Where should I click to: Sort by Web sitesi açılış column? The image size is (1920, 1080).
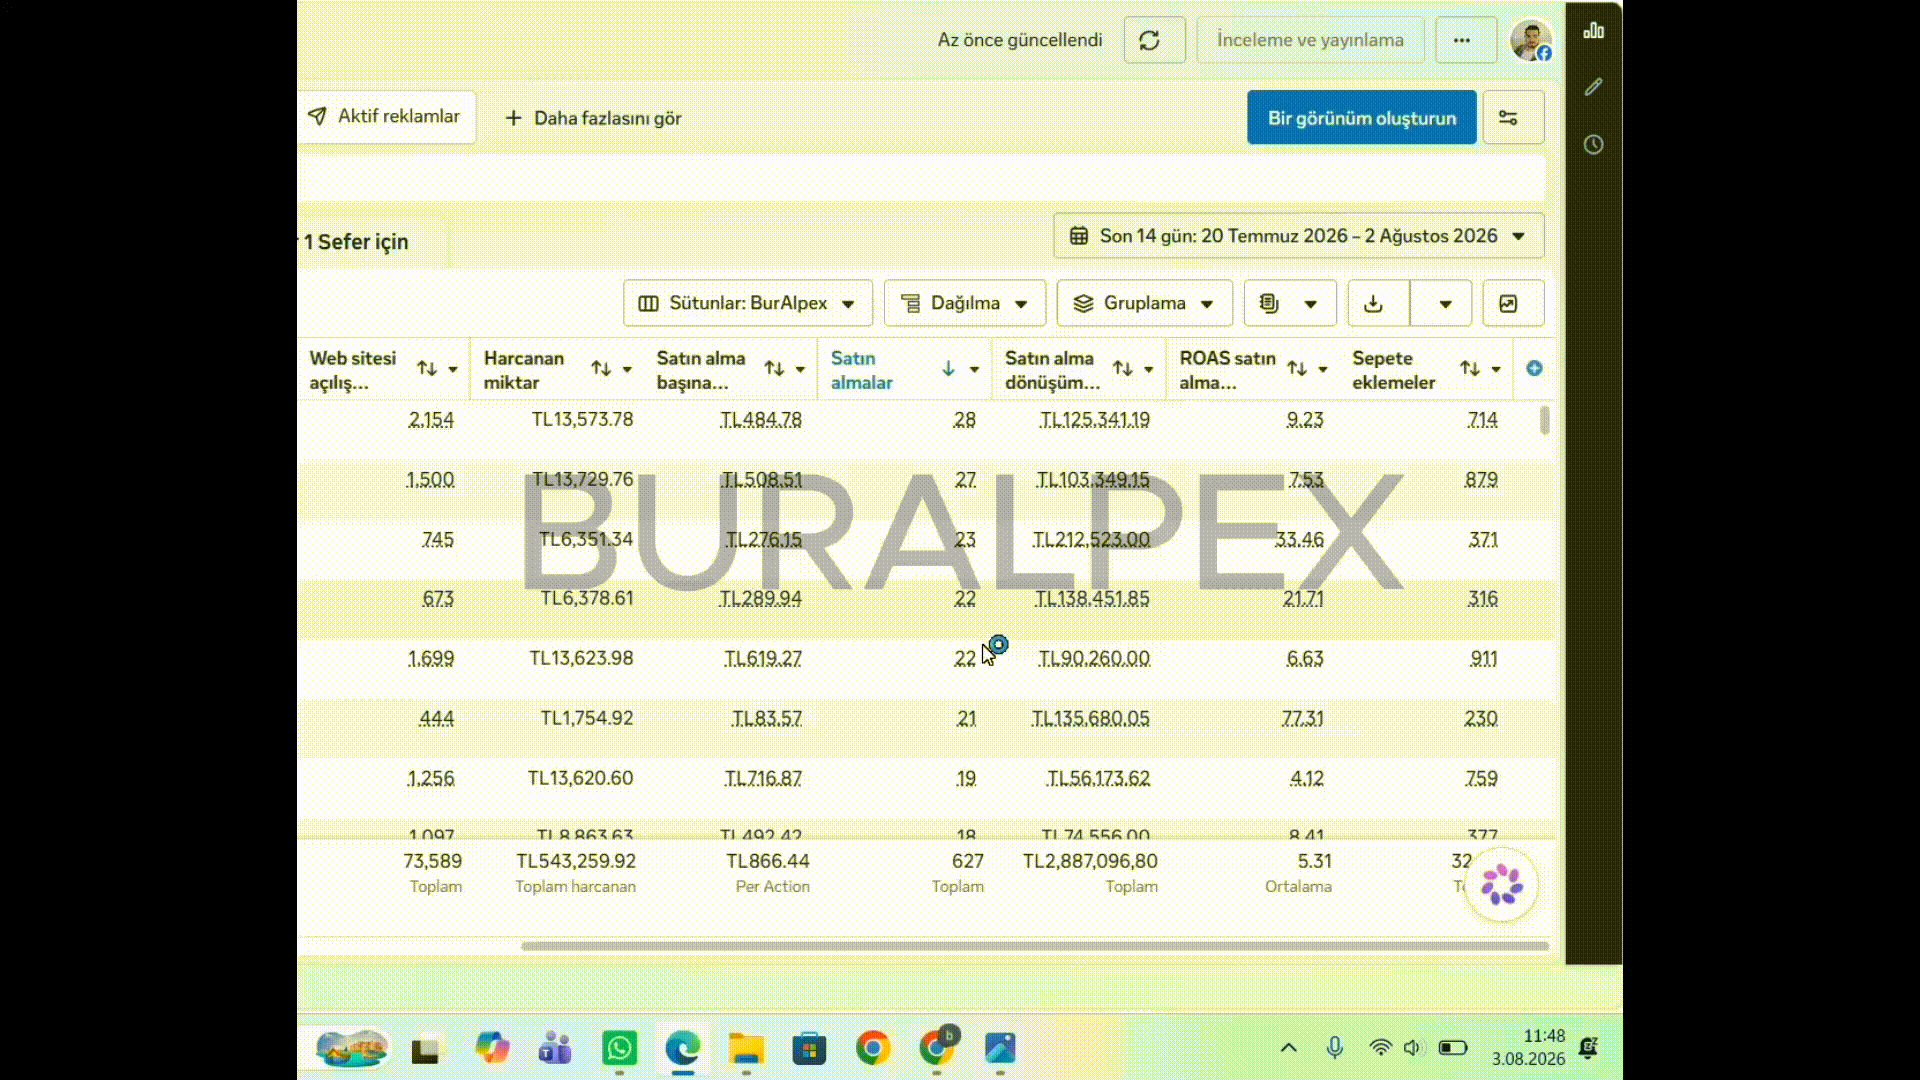[427, 369]
